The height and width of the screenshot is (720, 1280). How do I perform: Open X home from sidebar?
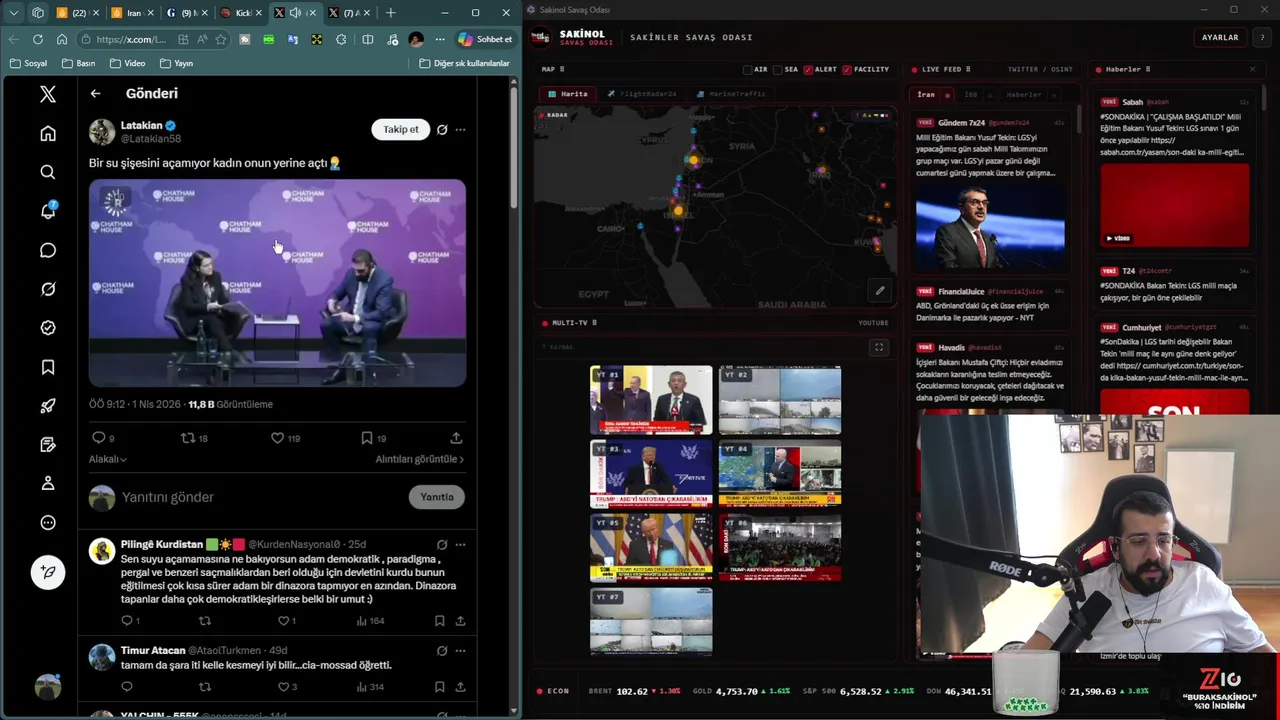click(48, 133)
